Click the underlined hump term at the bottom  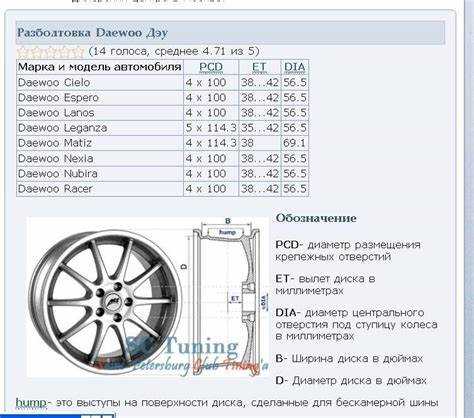point(31,402)
